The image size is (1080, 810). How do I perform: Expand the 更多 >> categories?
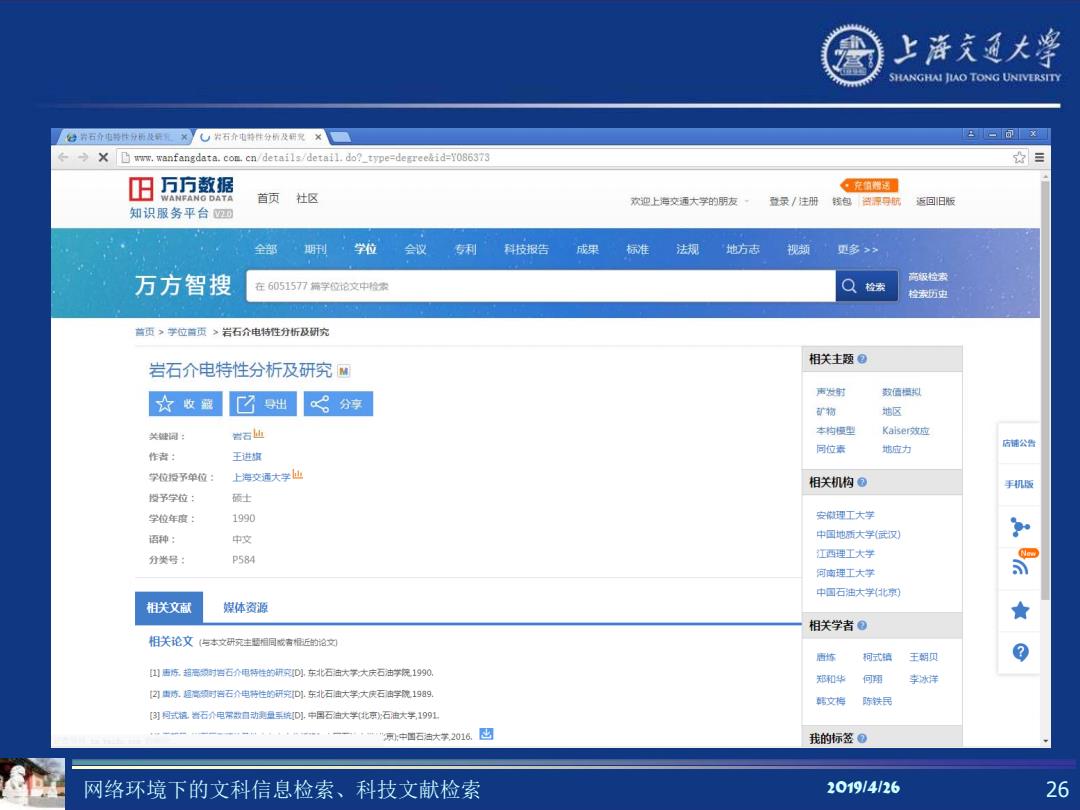[858, 249]
